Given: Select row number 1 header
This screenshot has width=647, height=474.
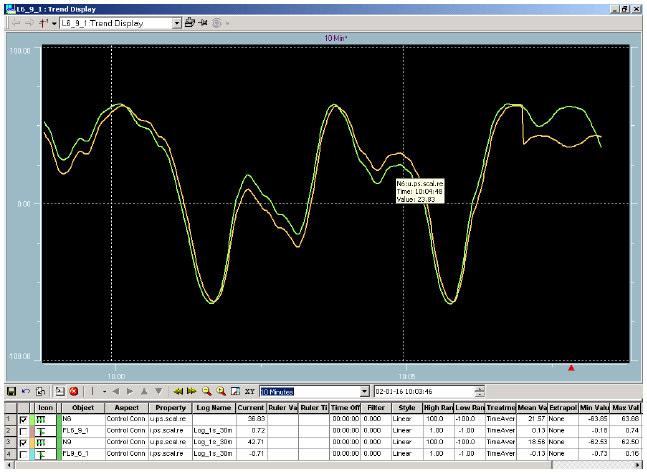Looking at the screenshot, I should coord(10,420).
